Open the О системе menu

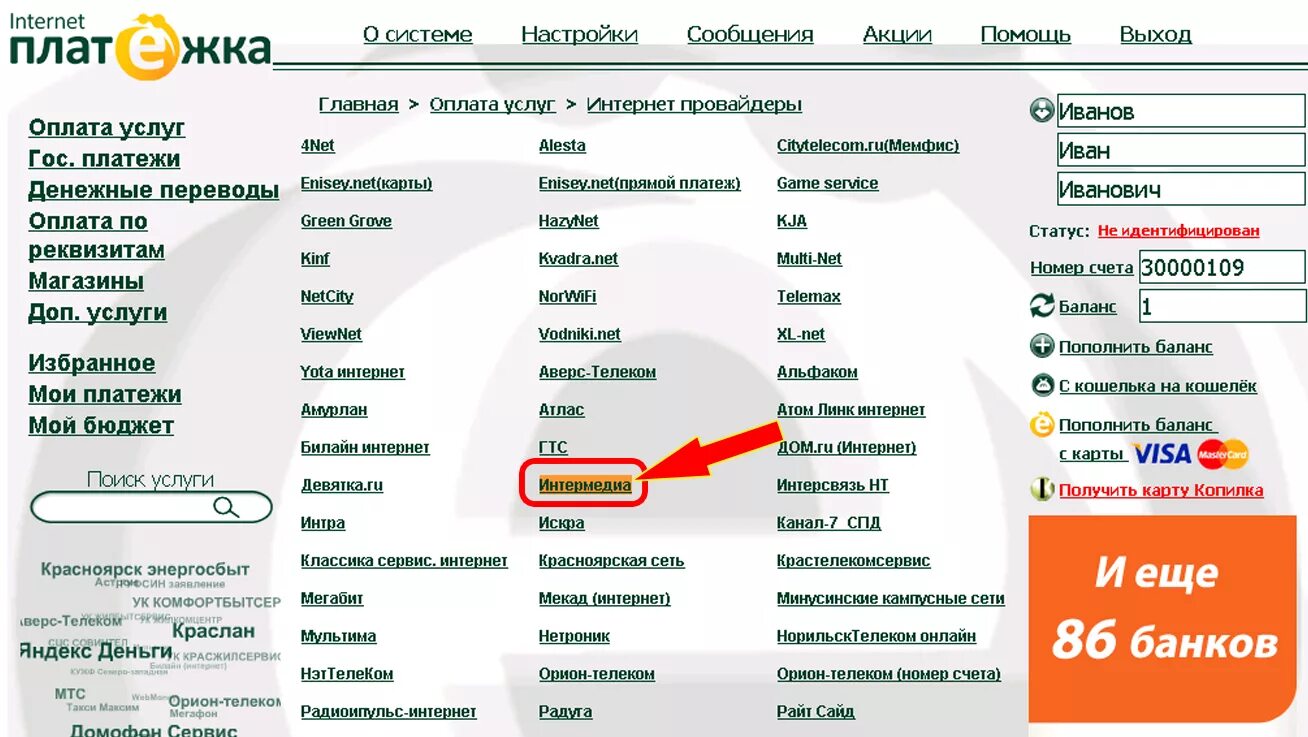(417, 34)
